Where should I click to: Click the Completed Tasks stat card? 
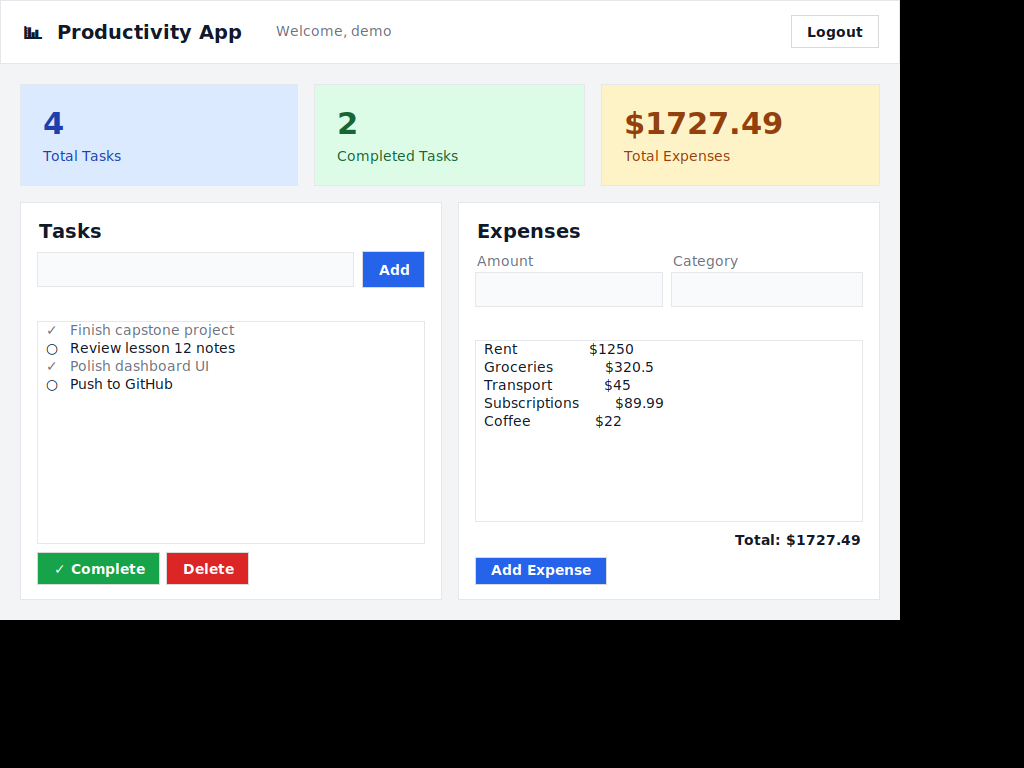[449, 135]
